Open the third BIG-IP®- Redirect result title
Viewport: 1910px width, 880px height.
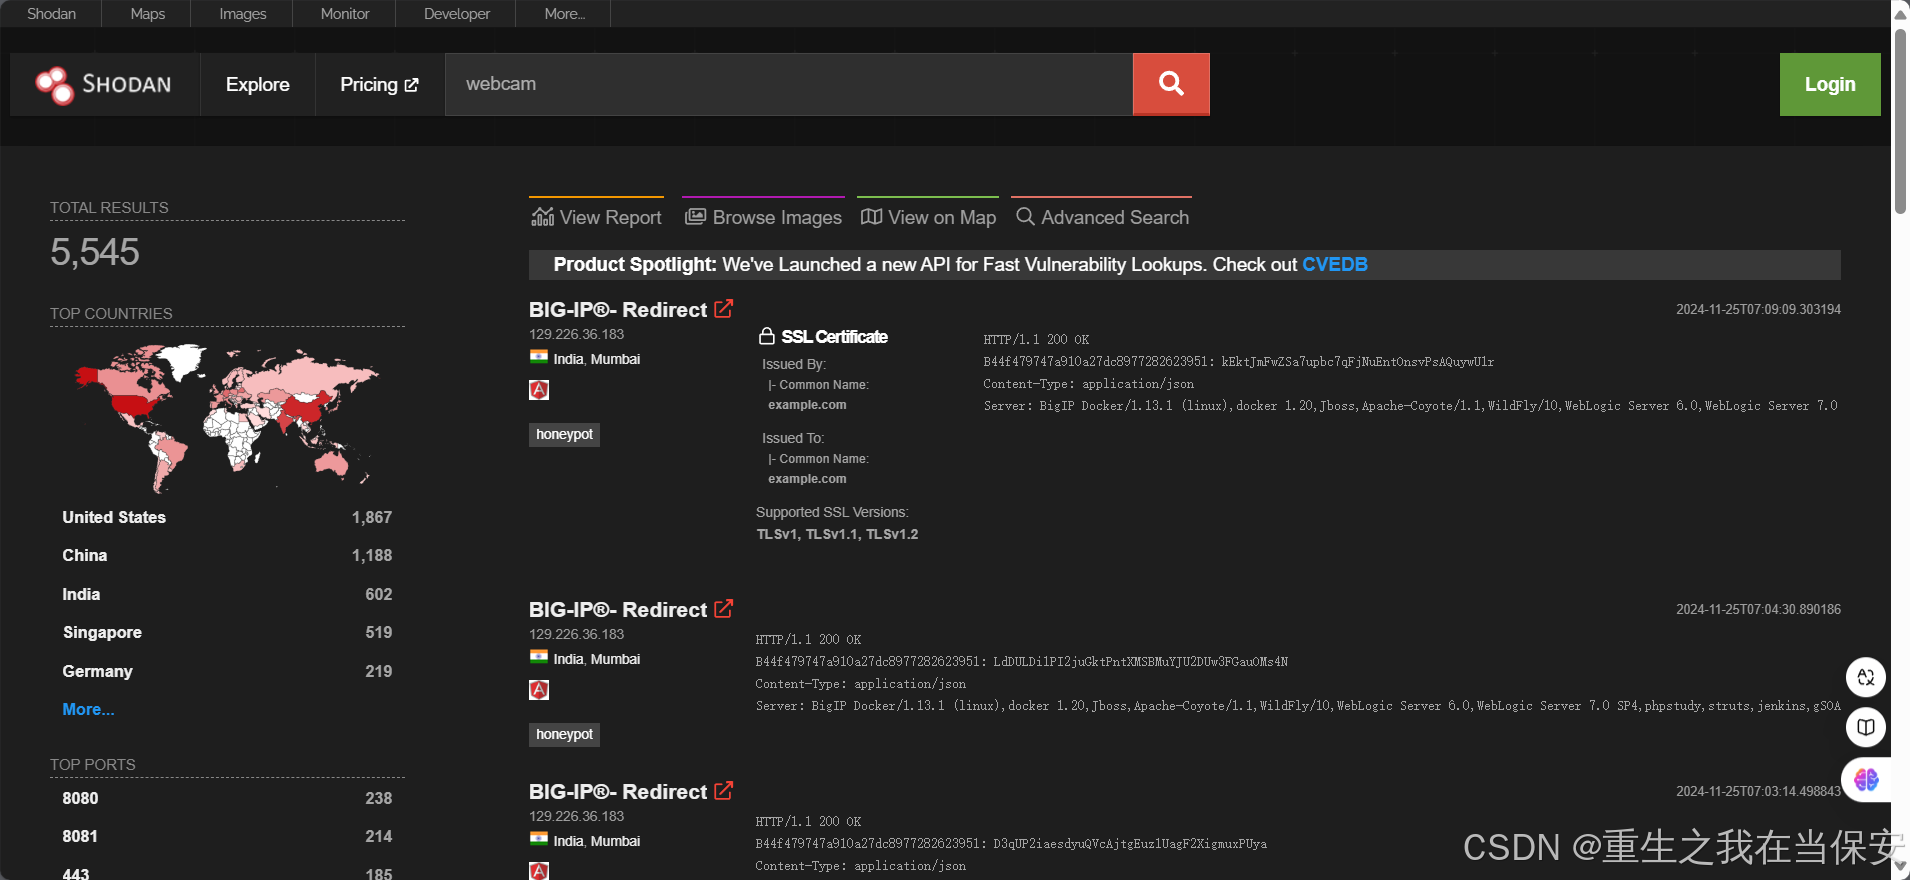coord(618,792)
